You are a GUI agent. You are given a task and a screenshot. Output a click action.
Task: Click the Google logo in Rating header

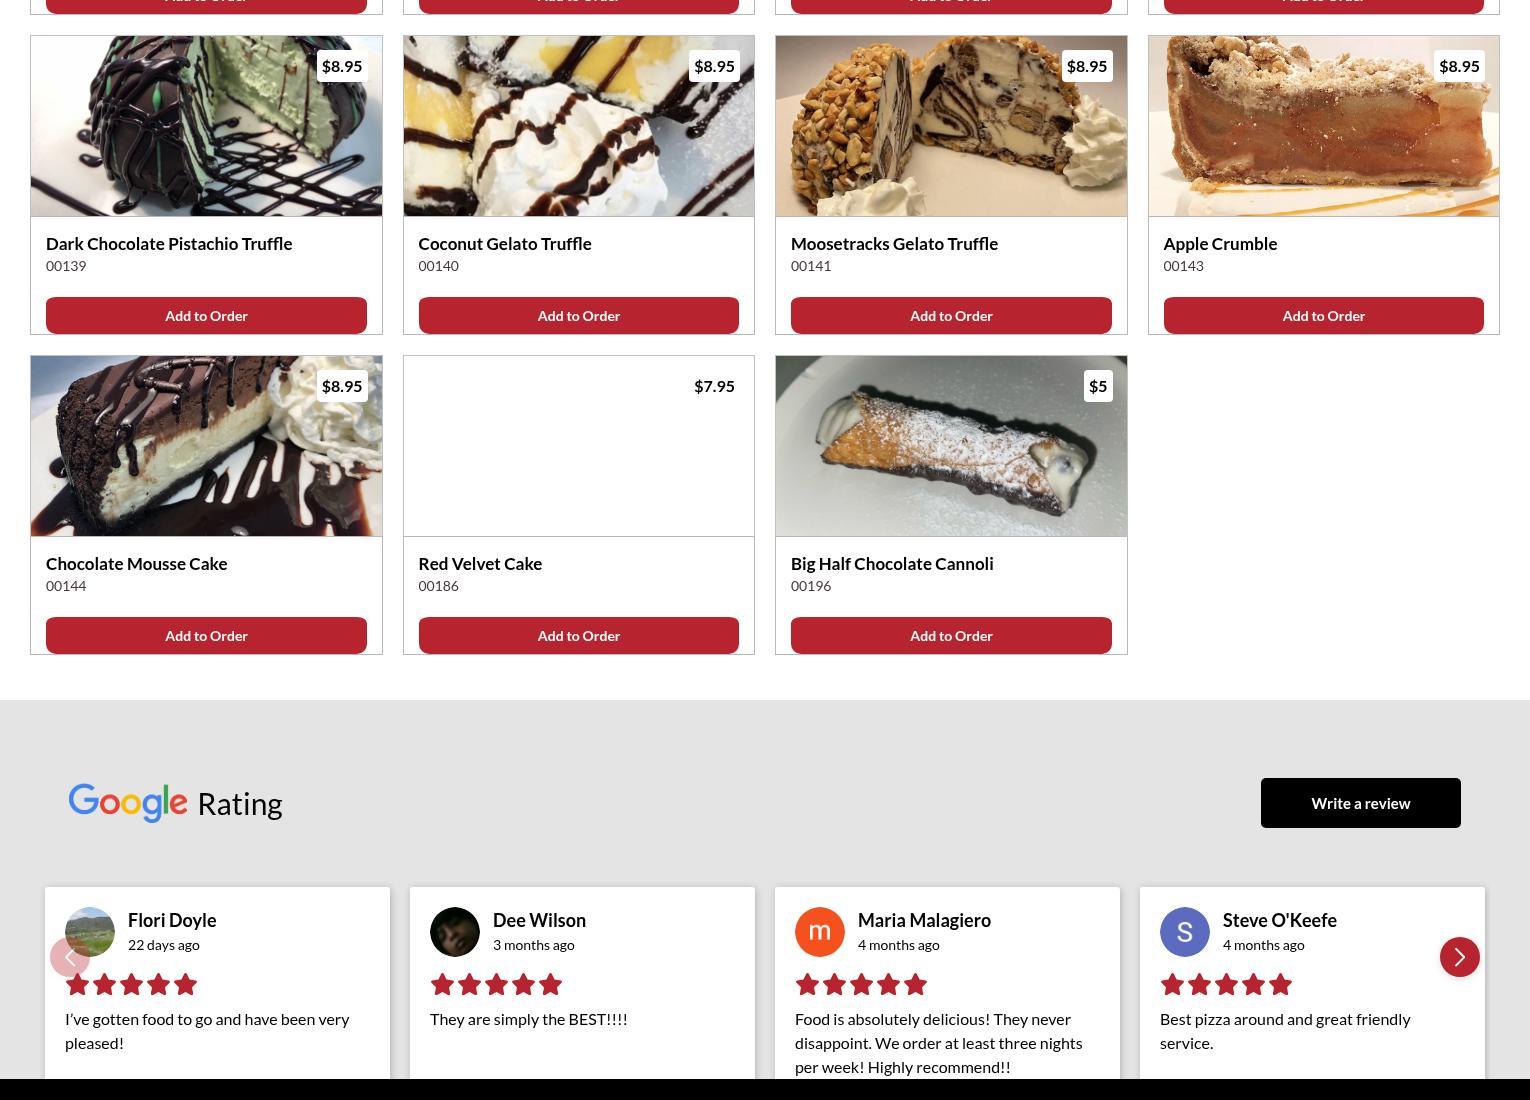(x=128, y=803)
